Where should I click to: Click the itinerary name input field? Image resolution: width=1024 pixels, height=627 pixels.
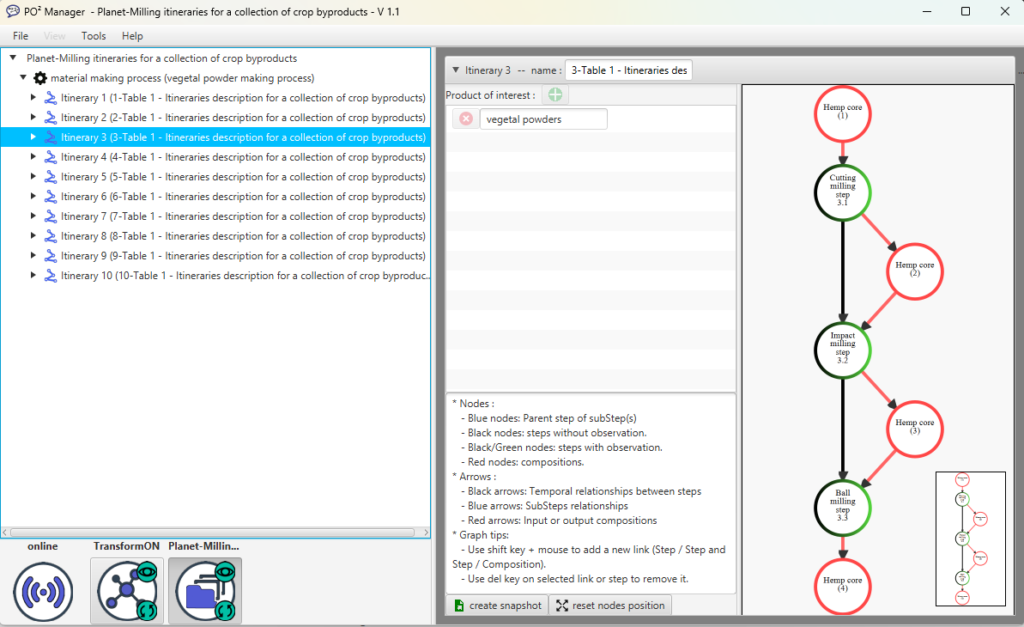(x=628, y=71)
